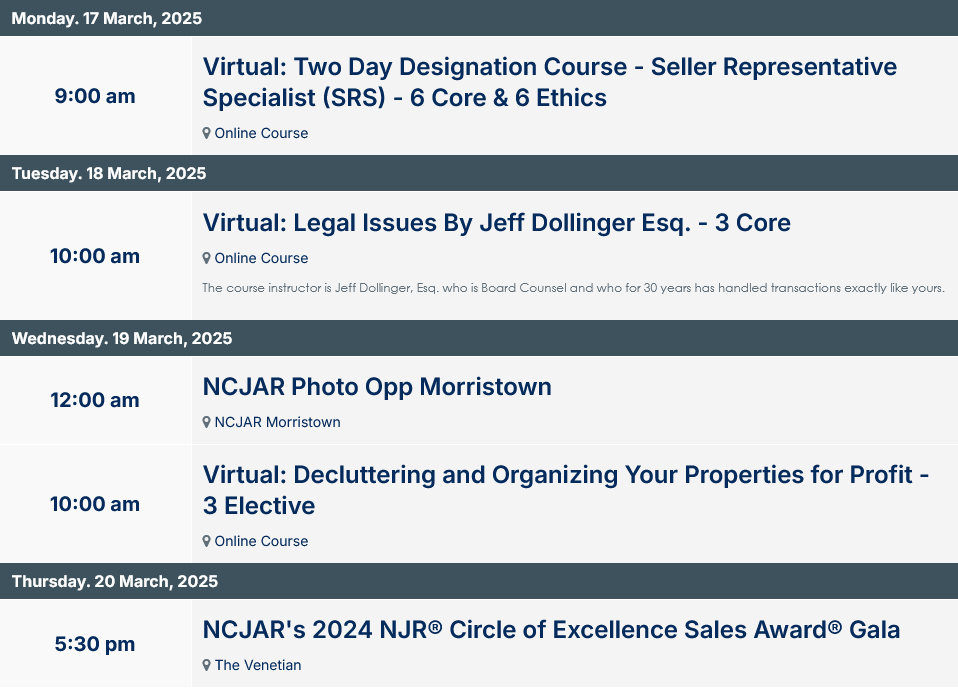958x688 pixels.
Task: Select Tuesday 18 March, 2025 date header
Action: pos(479,174)
